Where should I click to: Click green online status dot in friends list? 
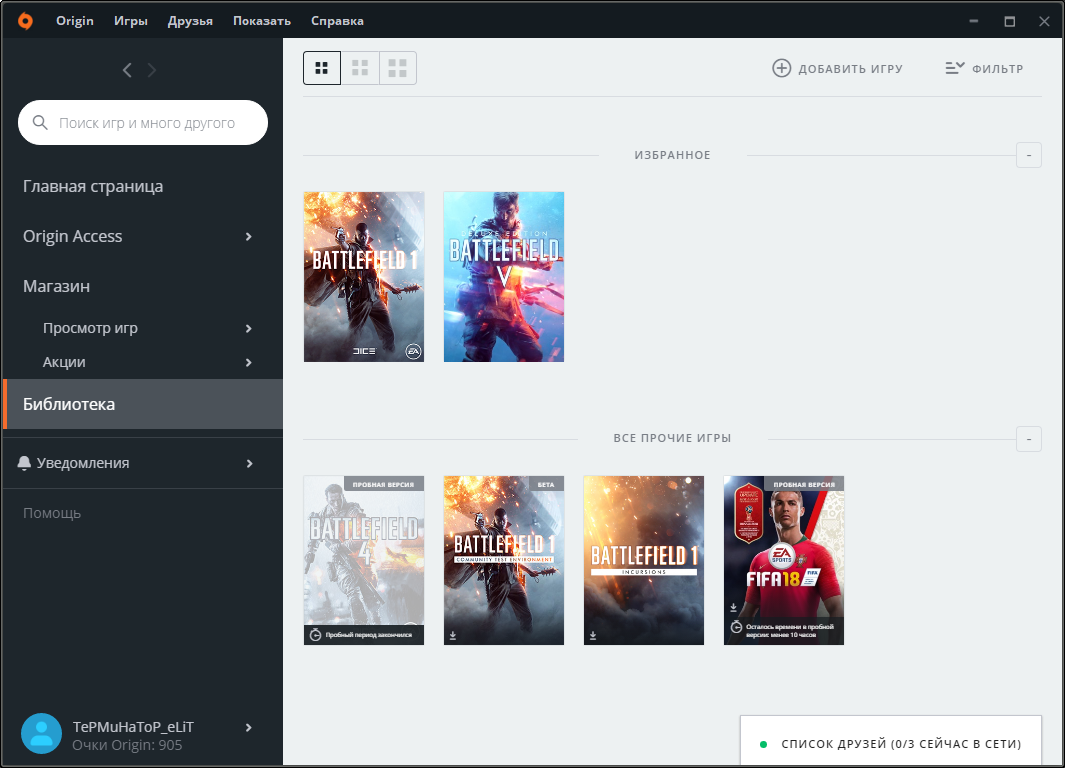763,744
